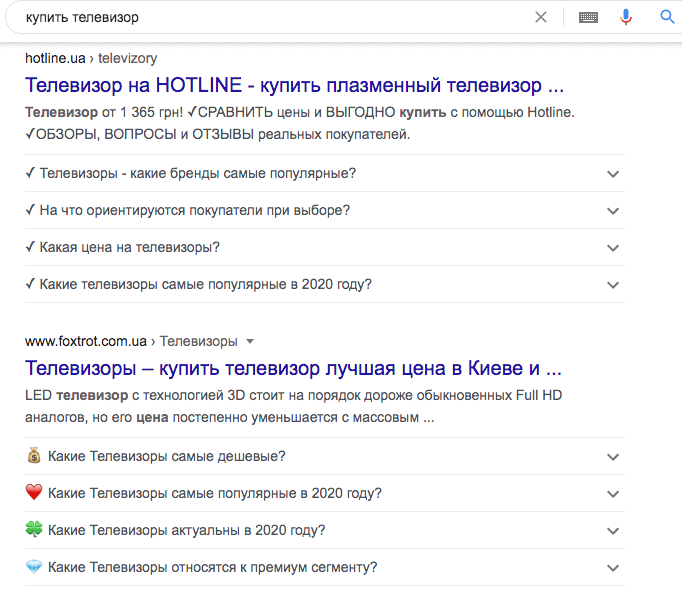Screen dimensions: 682x601
Task: Click the diamond emoji beside premium segment question
Action: [34, 567]
